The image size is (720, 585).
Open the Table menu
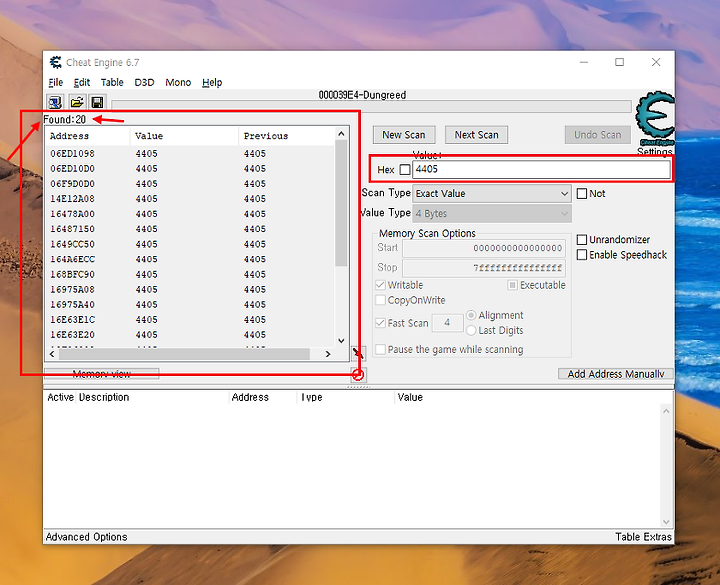[x=112, y=82]
